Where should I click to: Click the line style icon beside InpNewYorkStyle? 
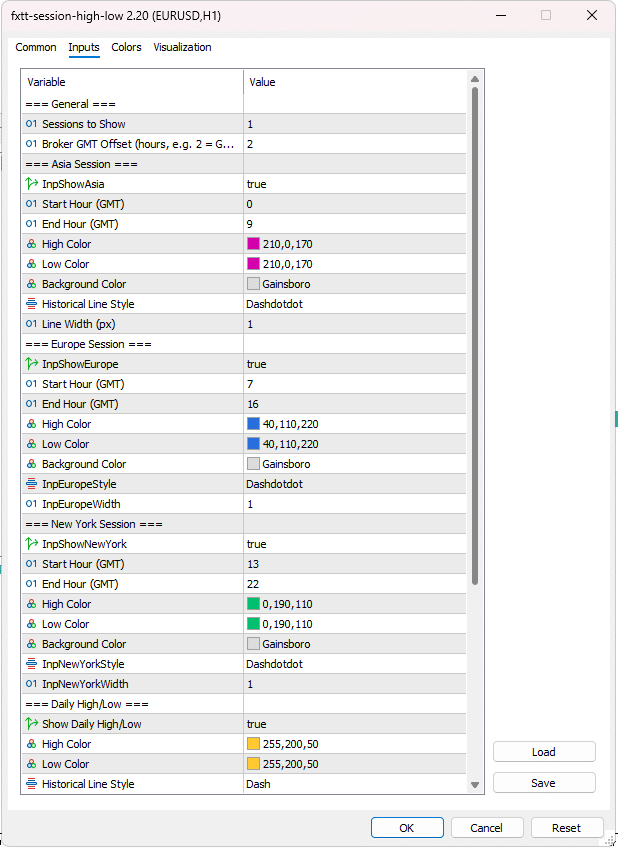31,664
